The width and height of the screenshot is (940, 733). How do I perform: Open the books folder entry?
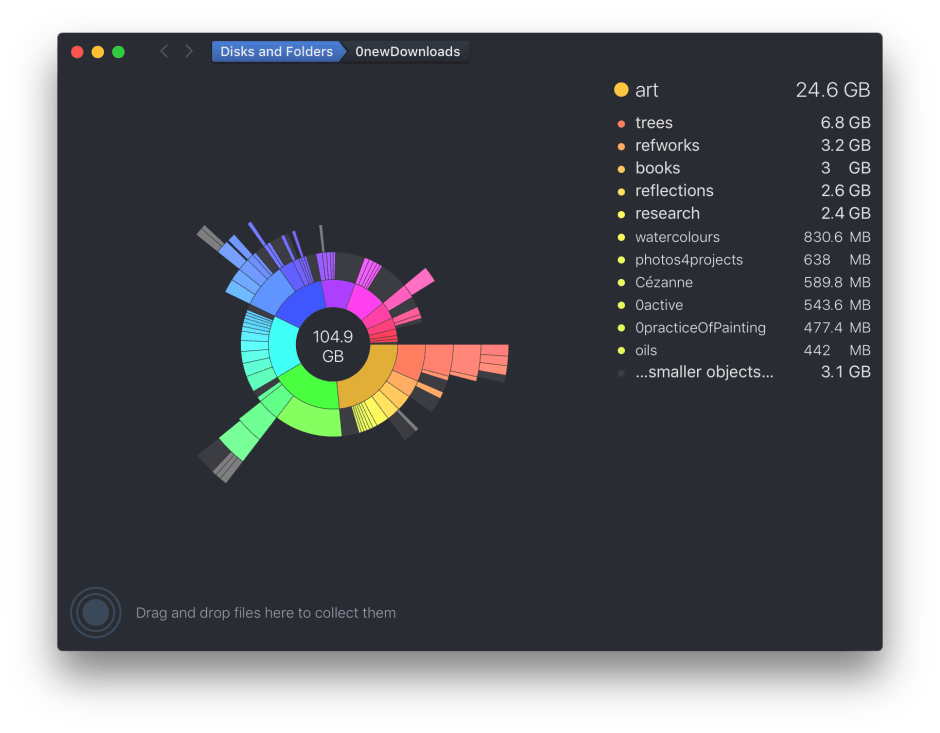[657, 168]
